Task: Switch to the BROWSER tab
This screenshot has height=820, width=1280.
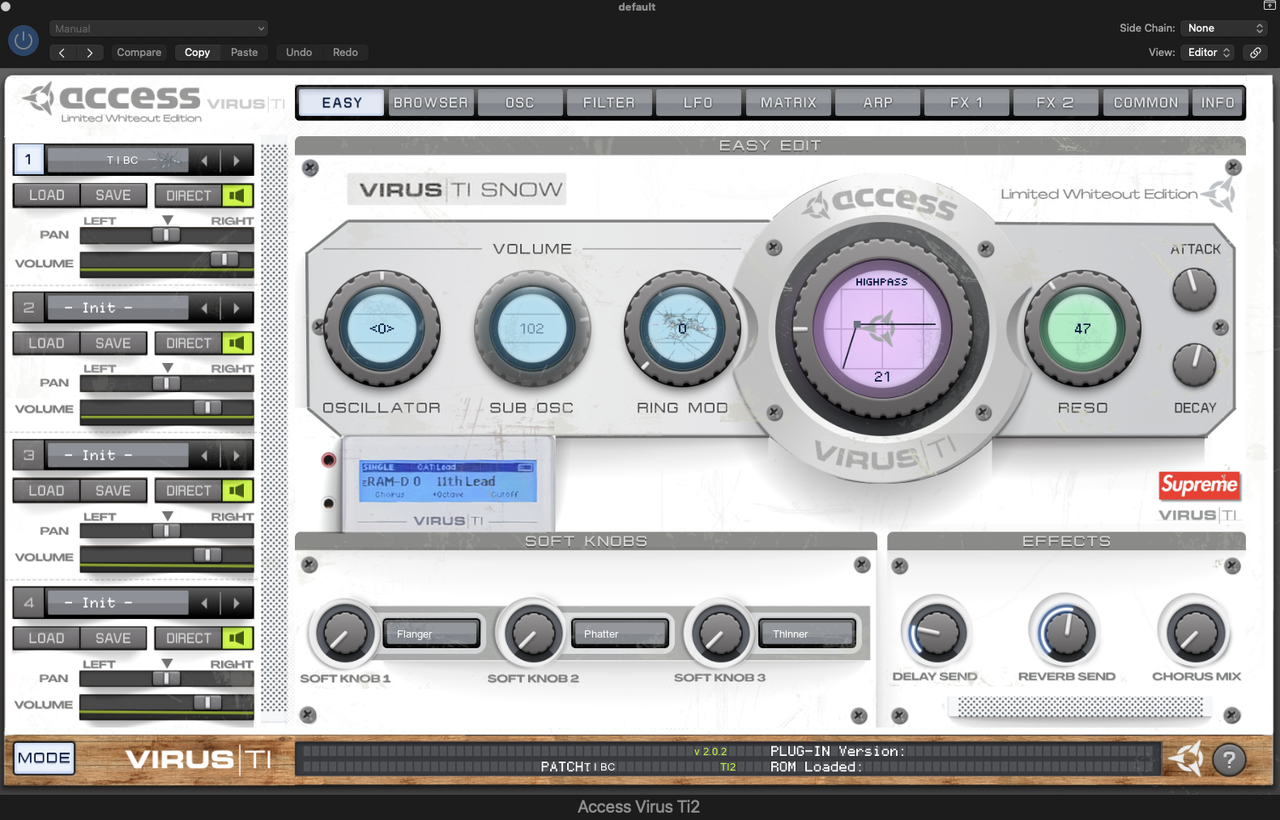Action: 430,102
